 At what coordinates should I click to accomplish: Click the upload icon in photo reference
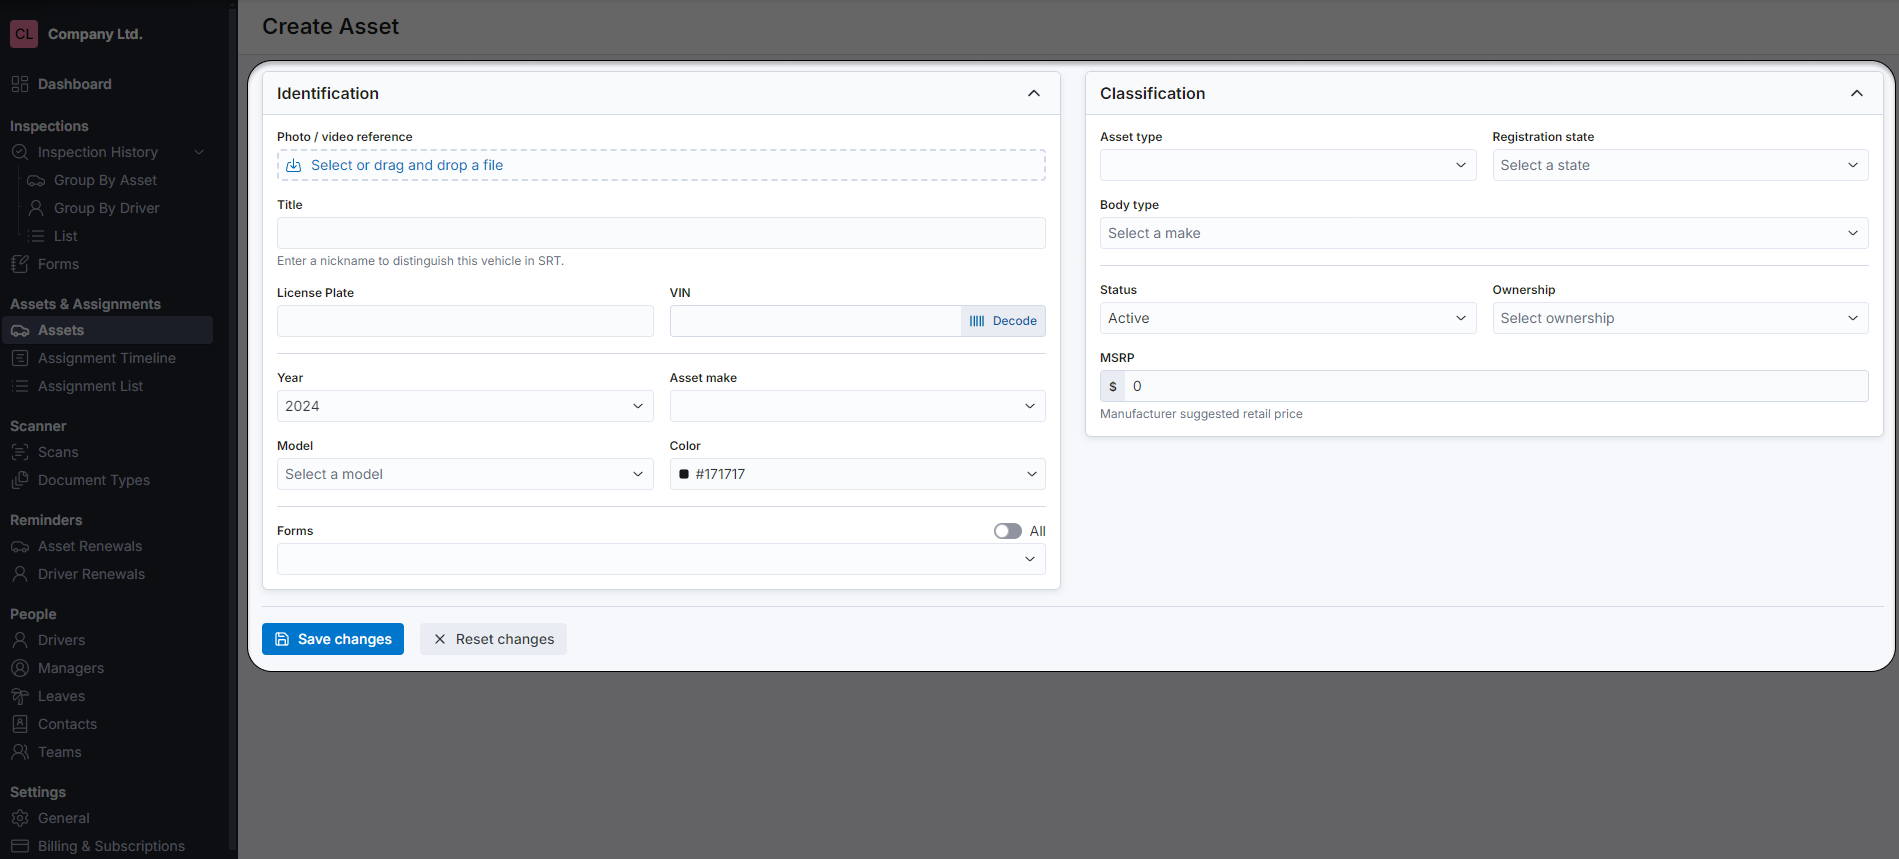pos(294,166)
